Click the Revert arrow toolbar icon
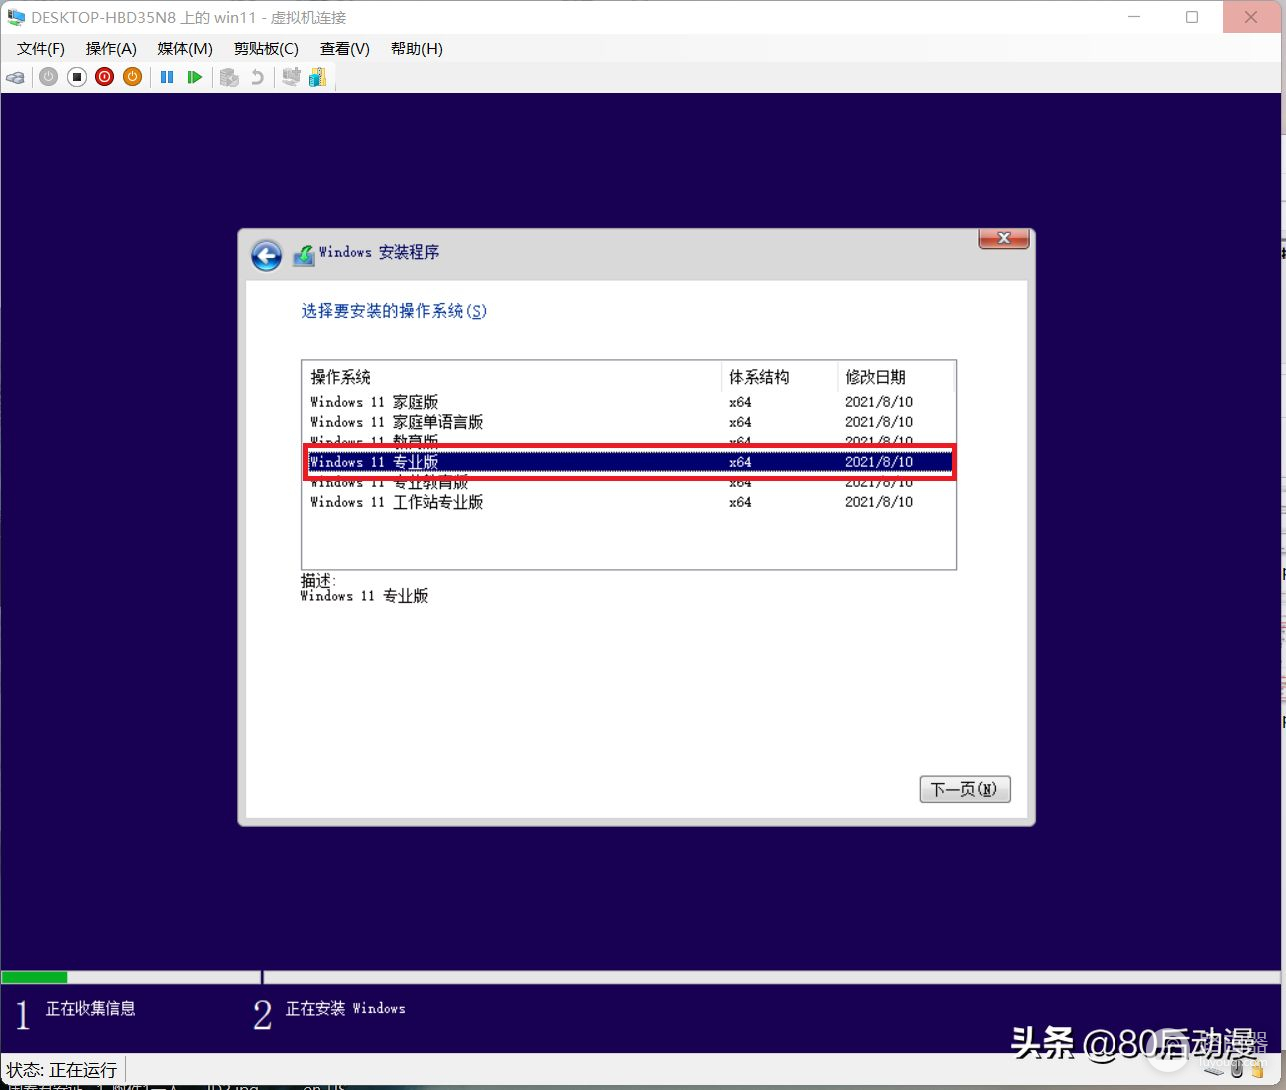Image resolution: width=1286 pixels, height=1090 pixels. click(257, 77)
